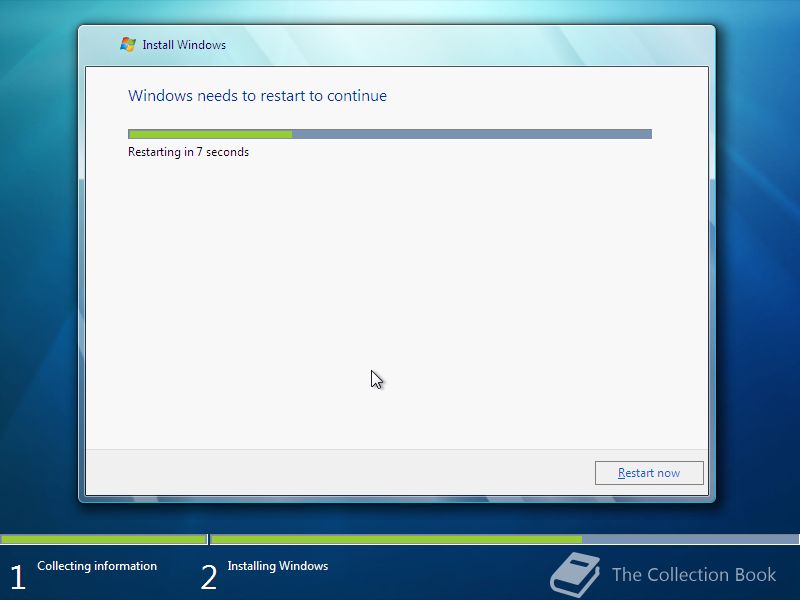Viewport: 800px width, 600px height.
Task: Click the step number 2 indicator
Action: pyautogui.click(x=209, y=578)
